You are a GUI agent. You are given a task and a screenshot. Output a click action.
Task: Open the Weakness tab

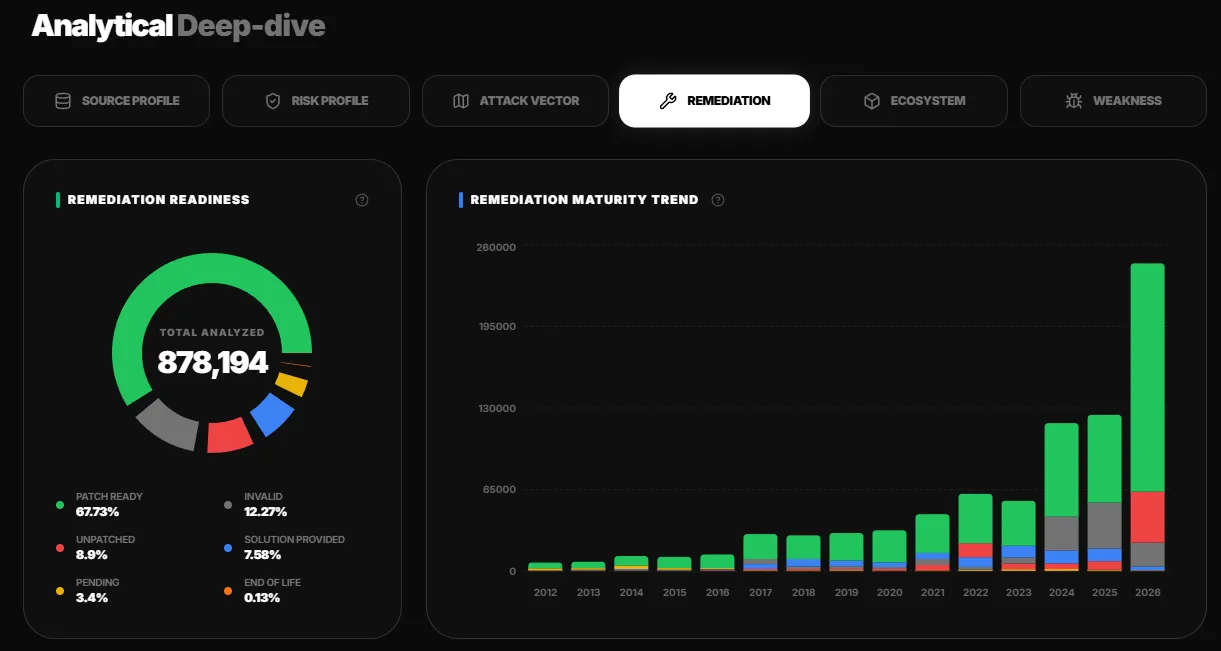1113,101
